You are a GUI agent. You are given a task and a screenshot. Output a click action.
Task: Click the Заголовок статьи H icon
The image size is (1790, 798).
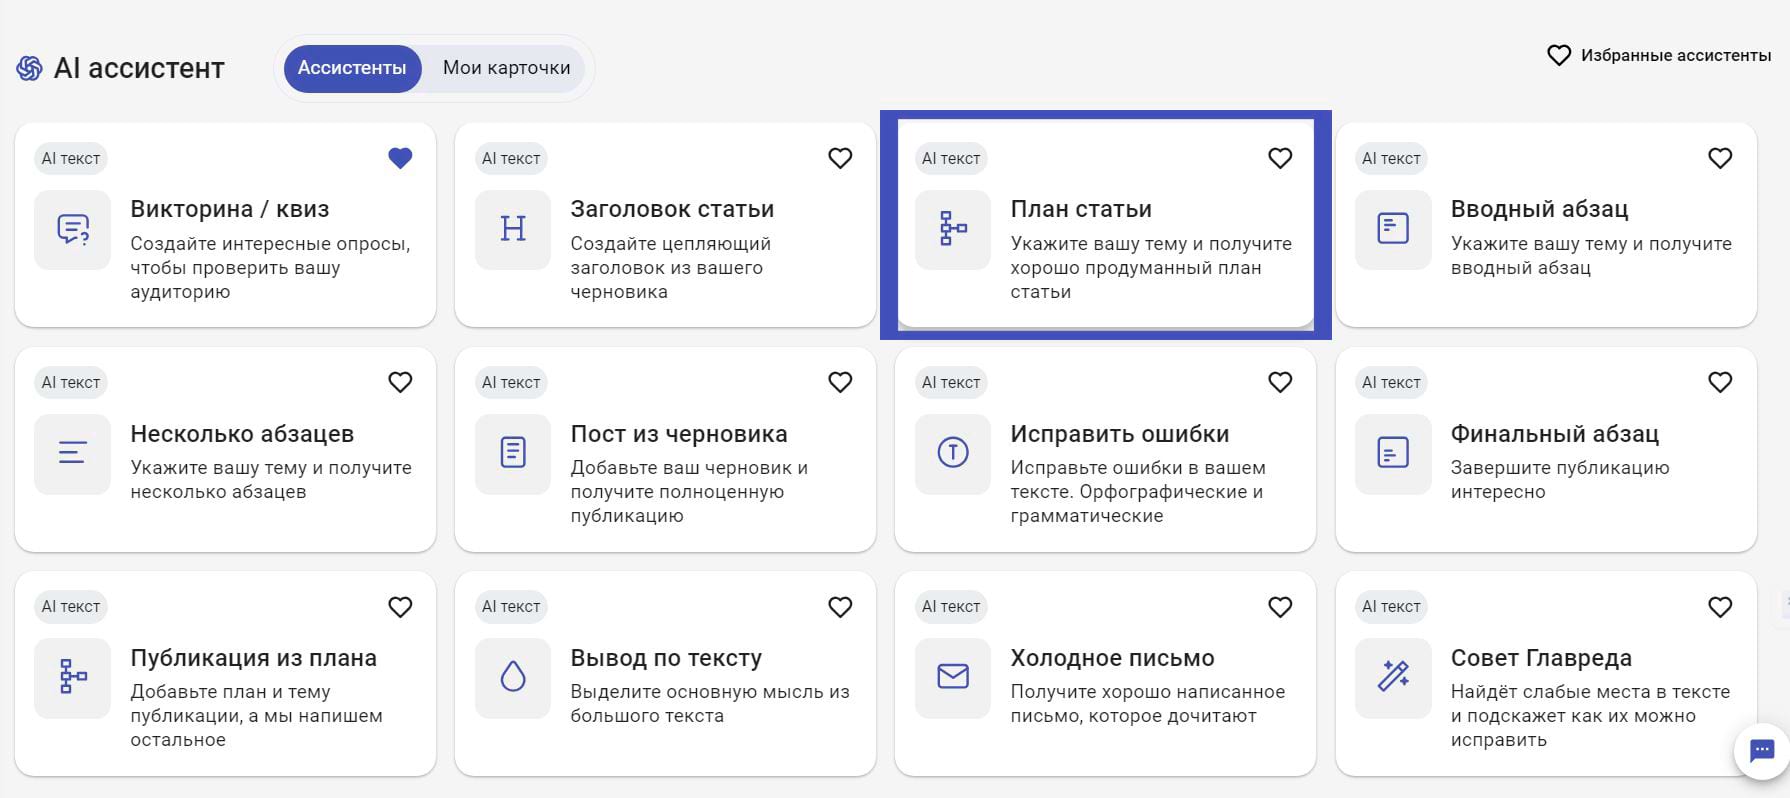tap(512, 229)
